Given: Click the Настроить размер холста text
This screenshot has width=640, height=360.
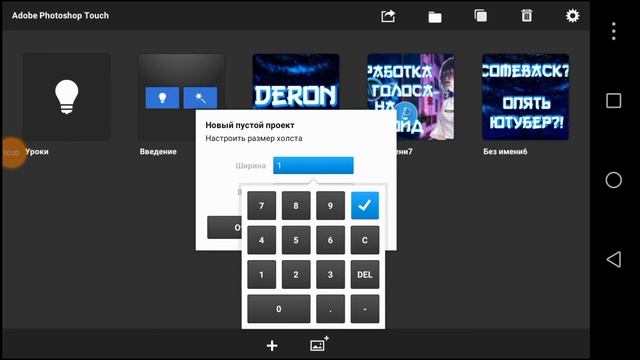Looking at the screenshot, I should (254, 138).
